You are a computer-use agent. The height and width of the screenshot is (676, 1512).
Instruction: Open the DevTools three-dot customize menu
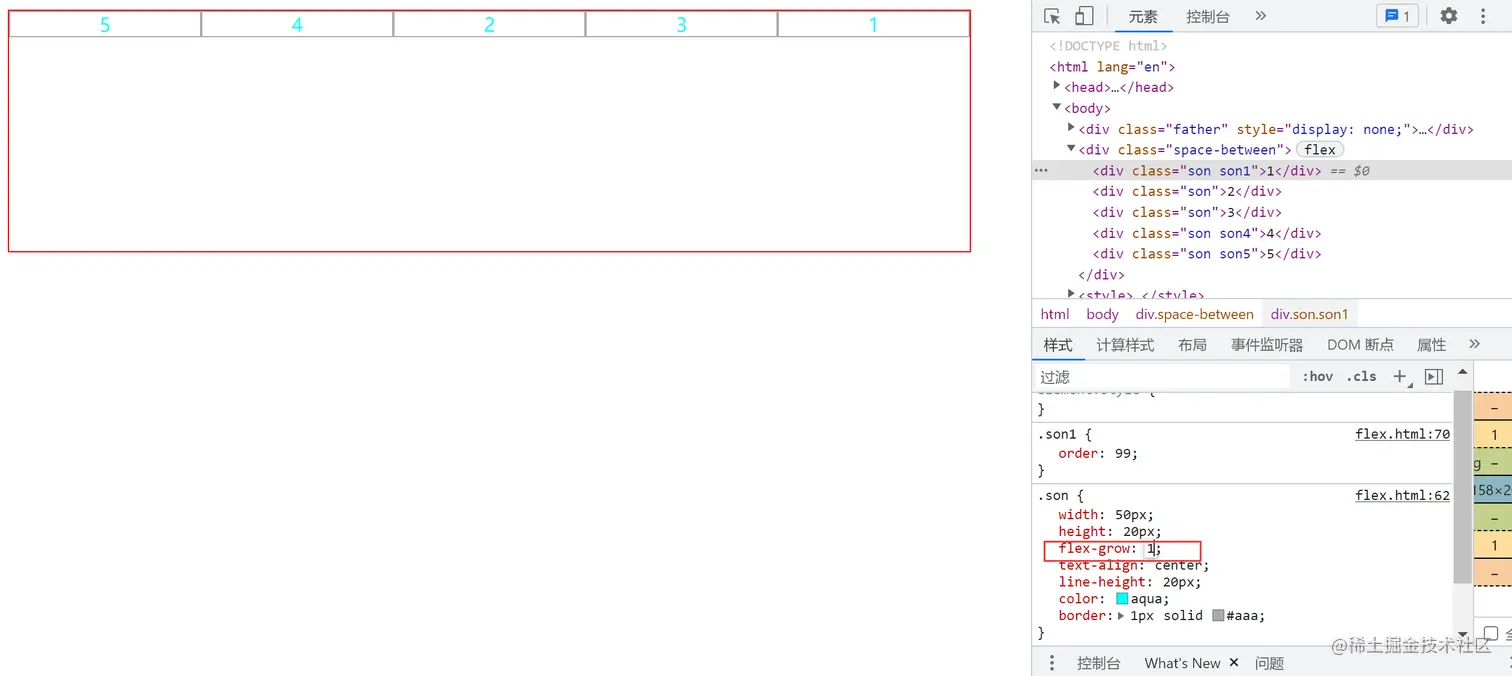pos(1483,16)
